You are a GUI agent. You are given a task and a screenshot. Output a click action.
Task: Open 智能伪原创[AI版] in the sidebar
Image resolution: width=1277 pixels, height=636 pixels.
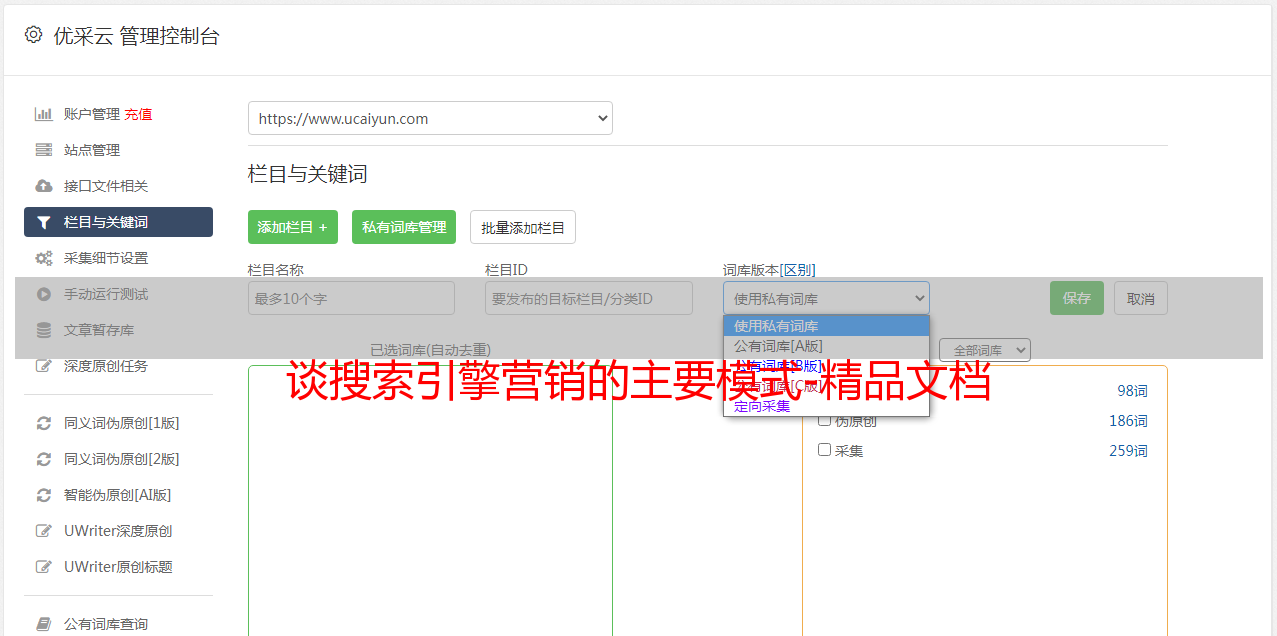point(118,495)
